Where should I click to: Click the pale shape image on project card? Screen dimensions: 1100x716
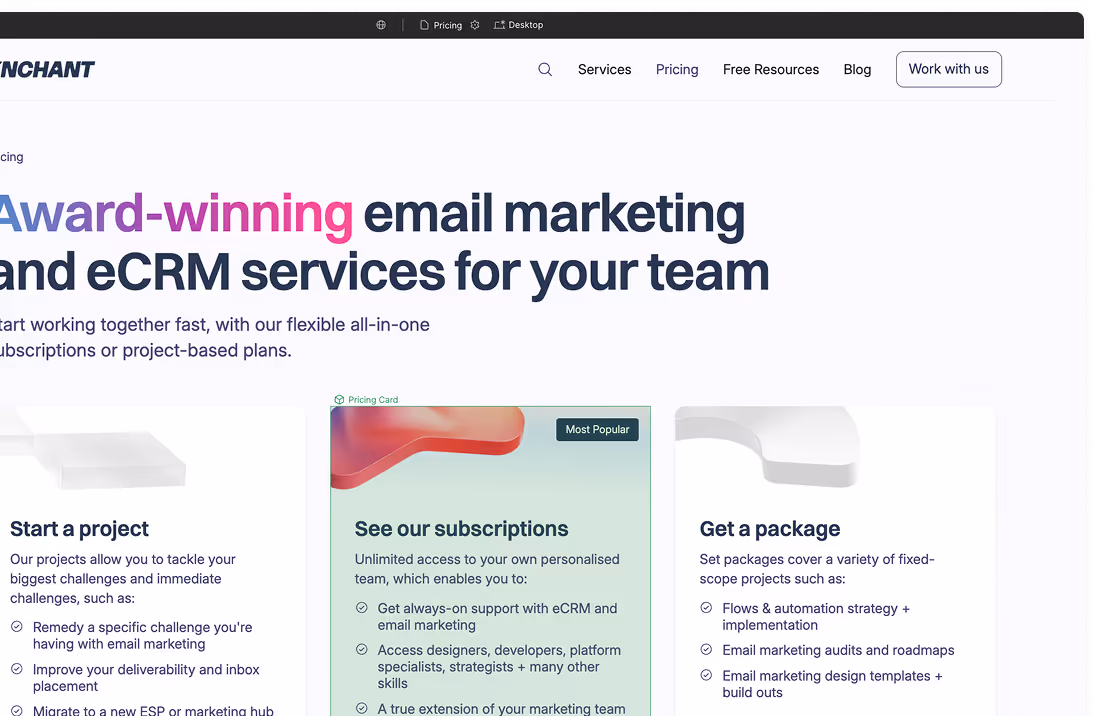pos(93,449)
